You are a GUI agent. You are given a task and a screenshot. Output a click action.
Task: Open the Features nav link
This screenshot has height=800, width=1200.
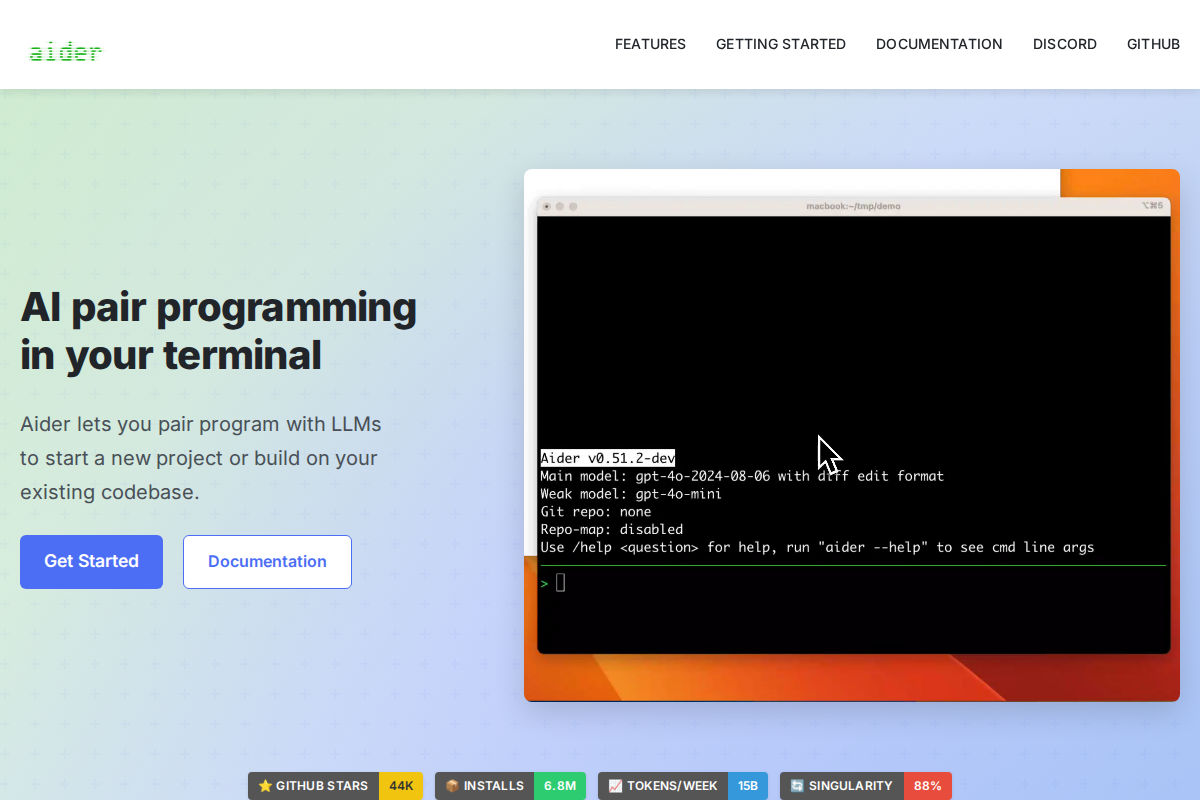click(x=650, y=44)
